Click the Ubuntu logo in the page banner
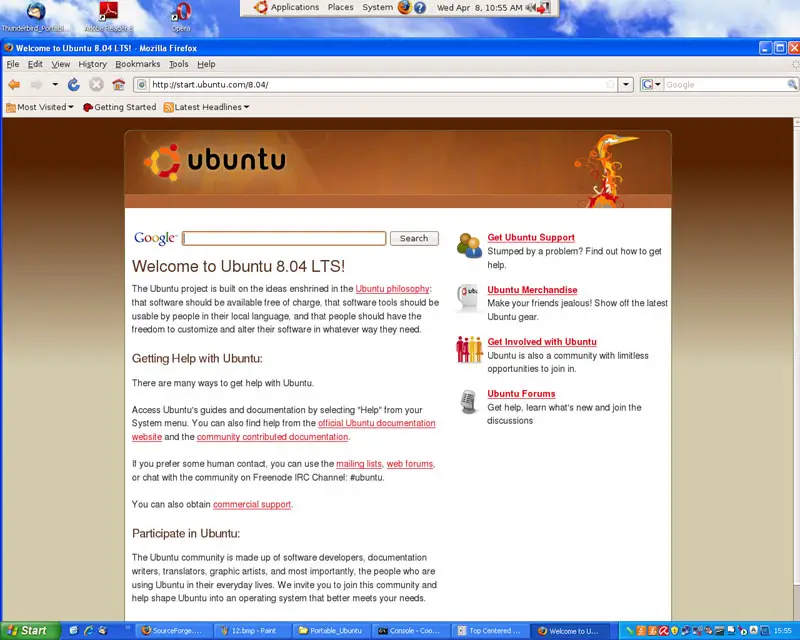Viewport: 800px width, 640px height. pos(215,162)
